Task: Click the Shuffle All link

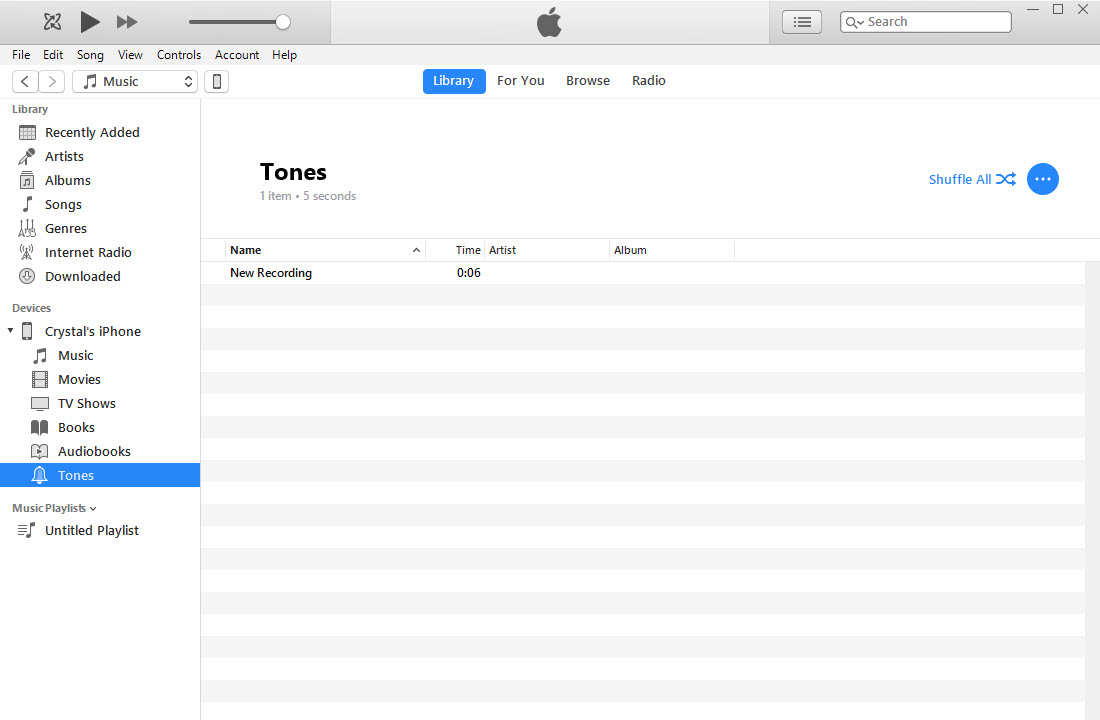Action: click(972, 180)
